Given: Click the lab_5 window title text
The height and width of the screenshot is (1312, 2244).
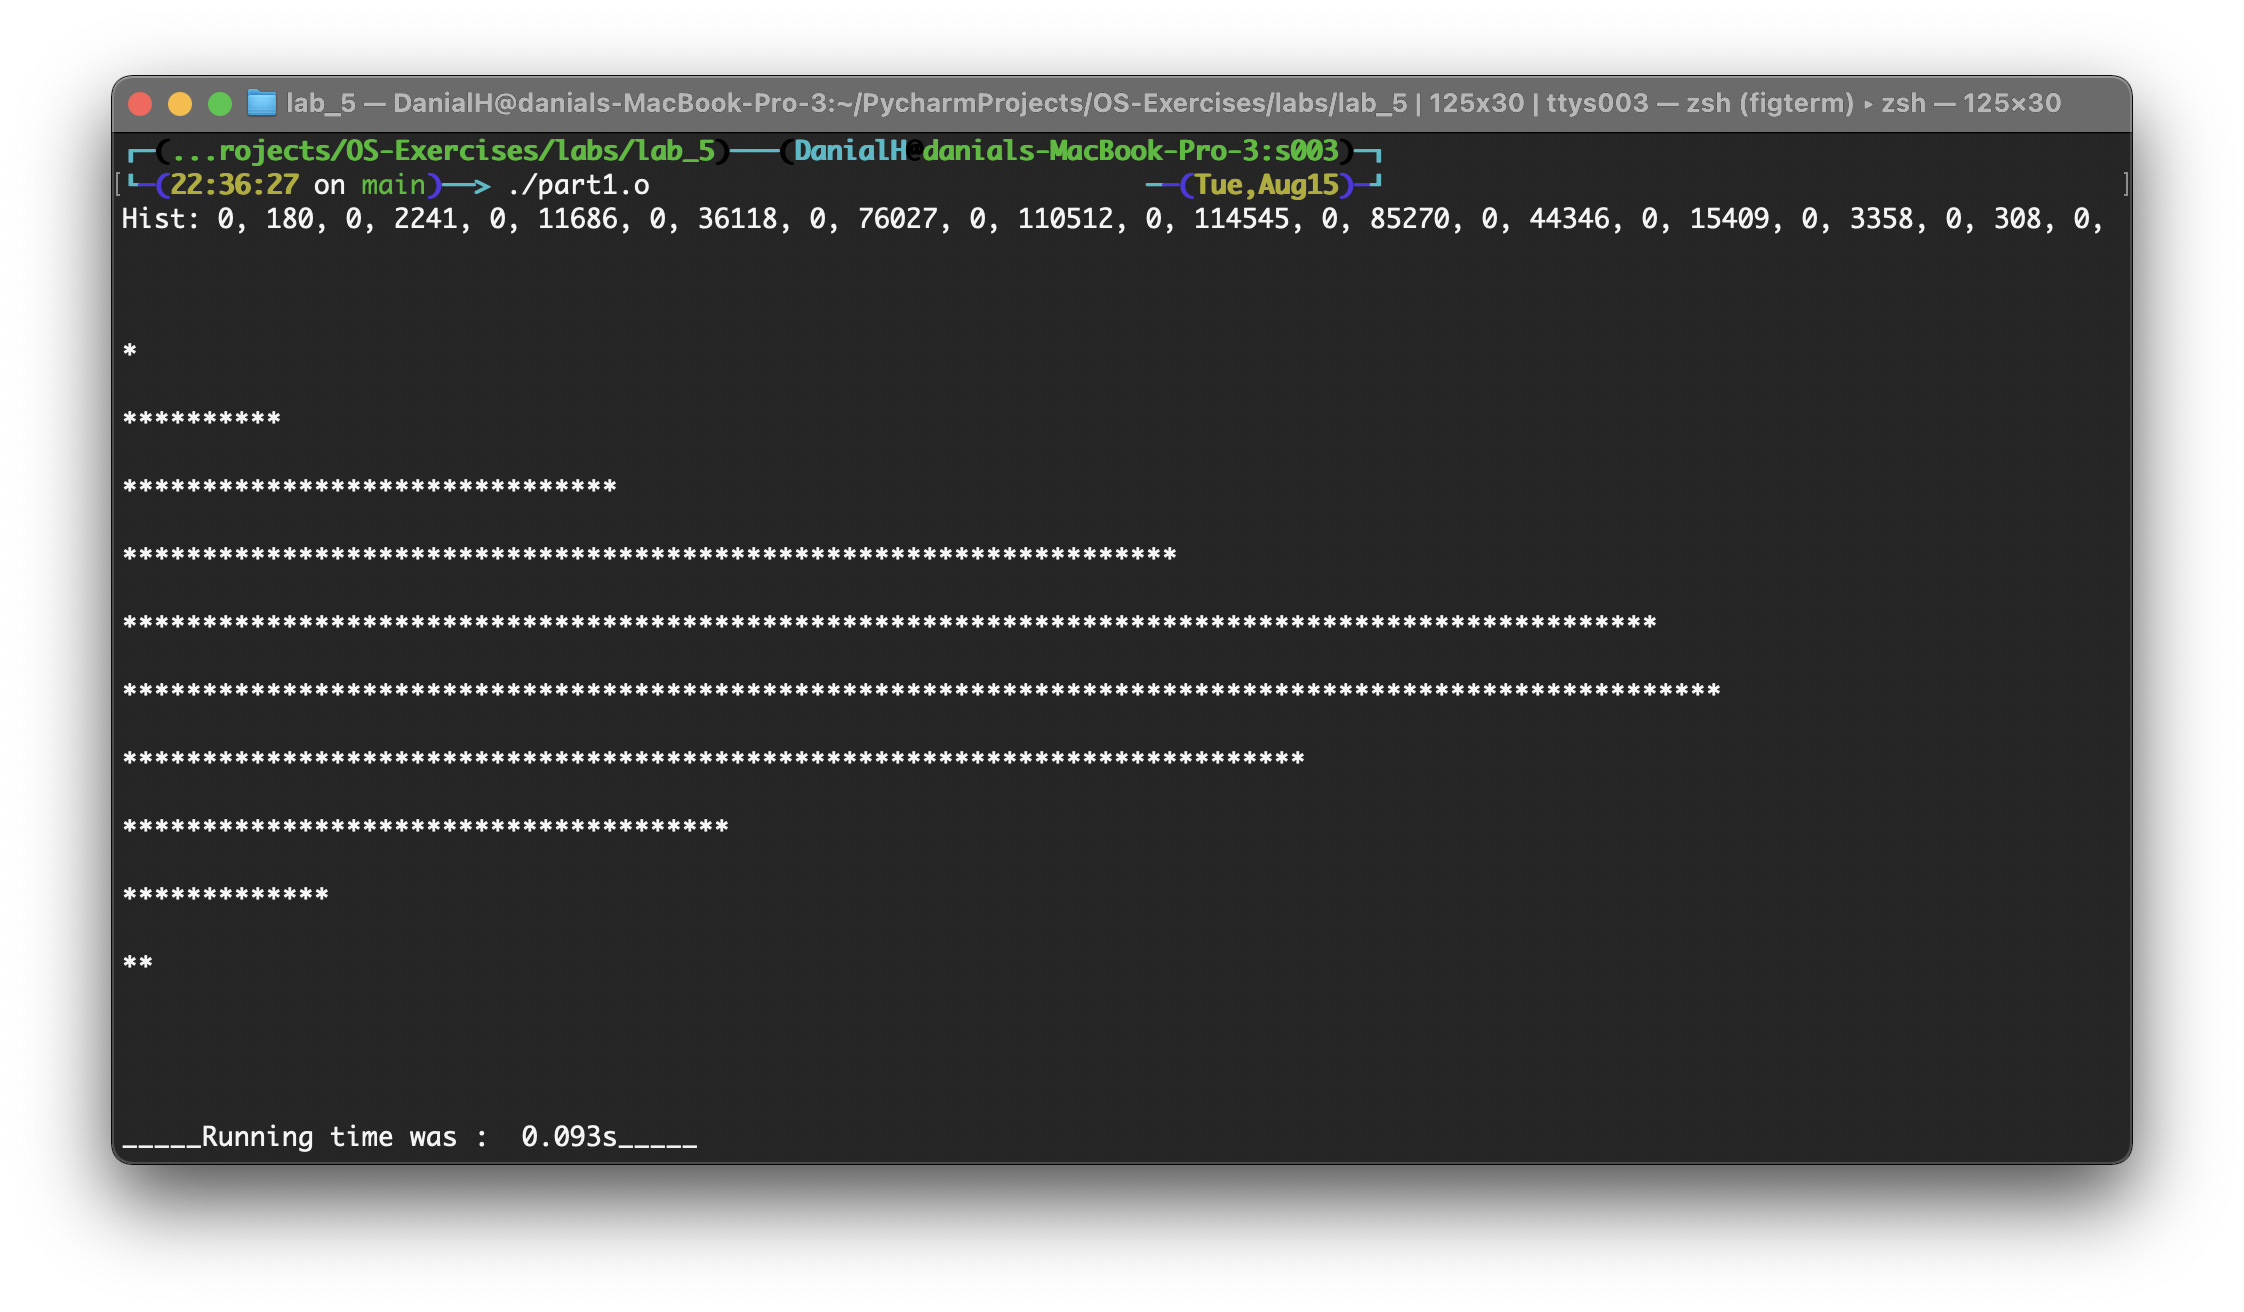Looking at the screenshot, I should 320,103.
